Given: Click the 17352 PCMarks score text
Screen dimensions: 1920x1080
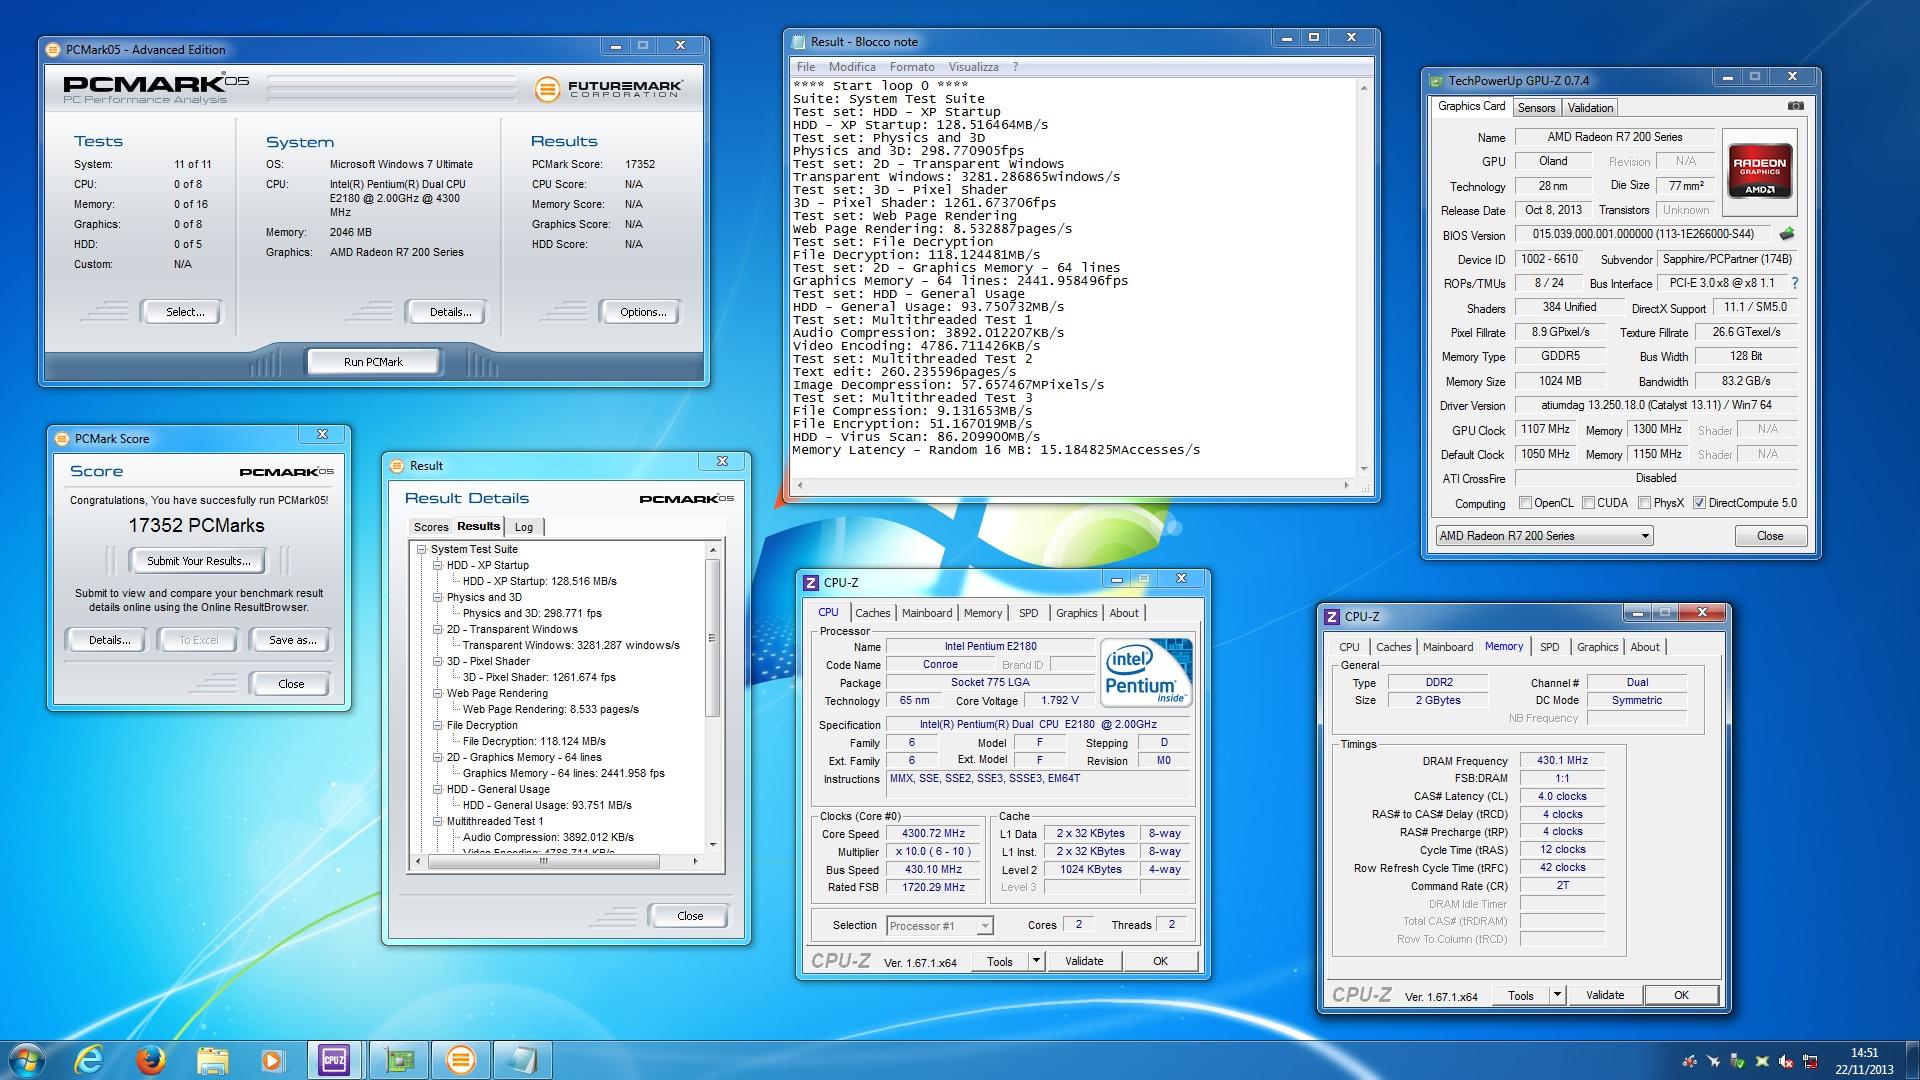Looking at the screenshot, I should (x=197, y=525).
